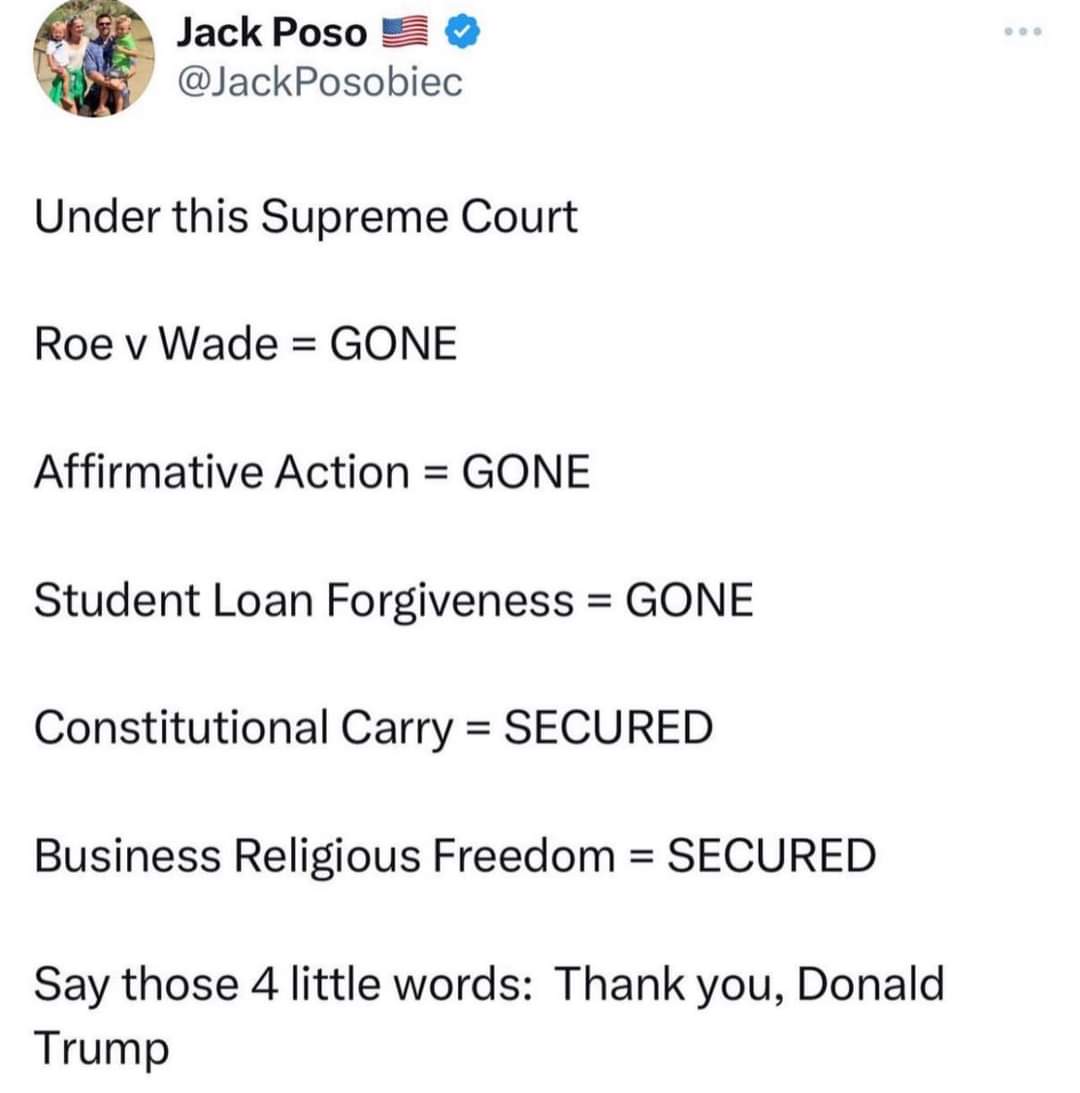Image resolution: width=1080 pixels, height=1093 pixels.
Task: Select the 'Affirmative Action' text
Action: [x=222, y=472]
